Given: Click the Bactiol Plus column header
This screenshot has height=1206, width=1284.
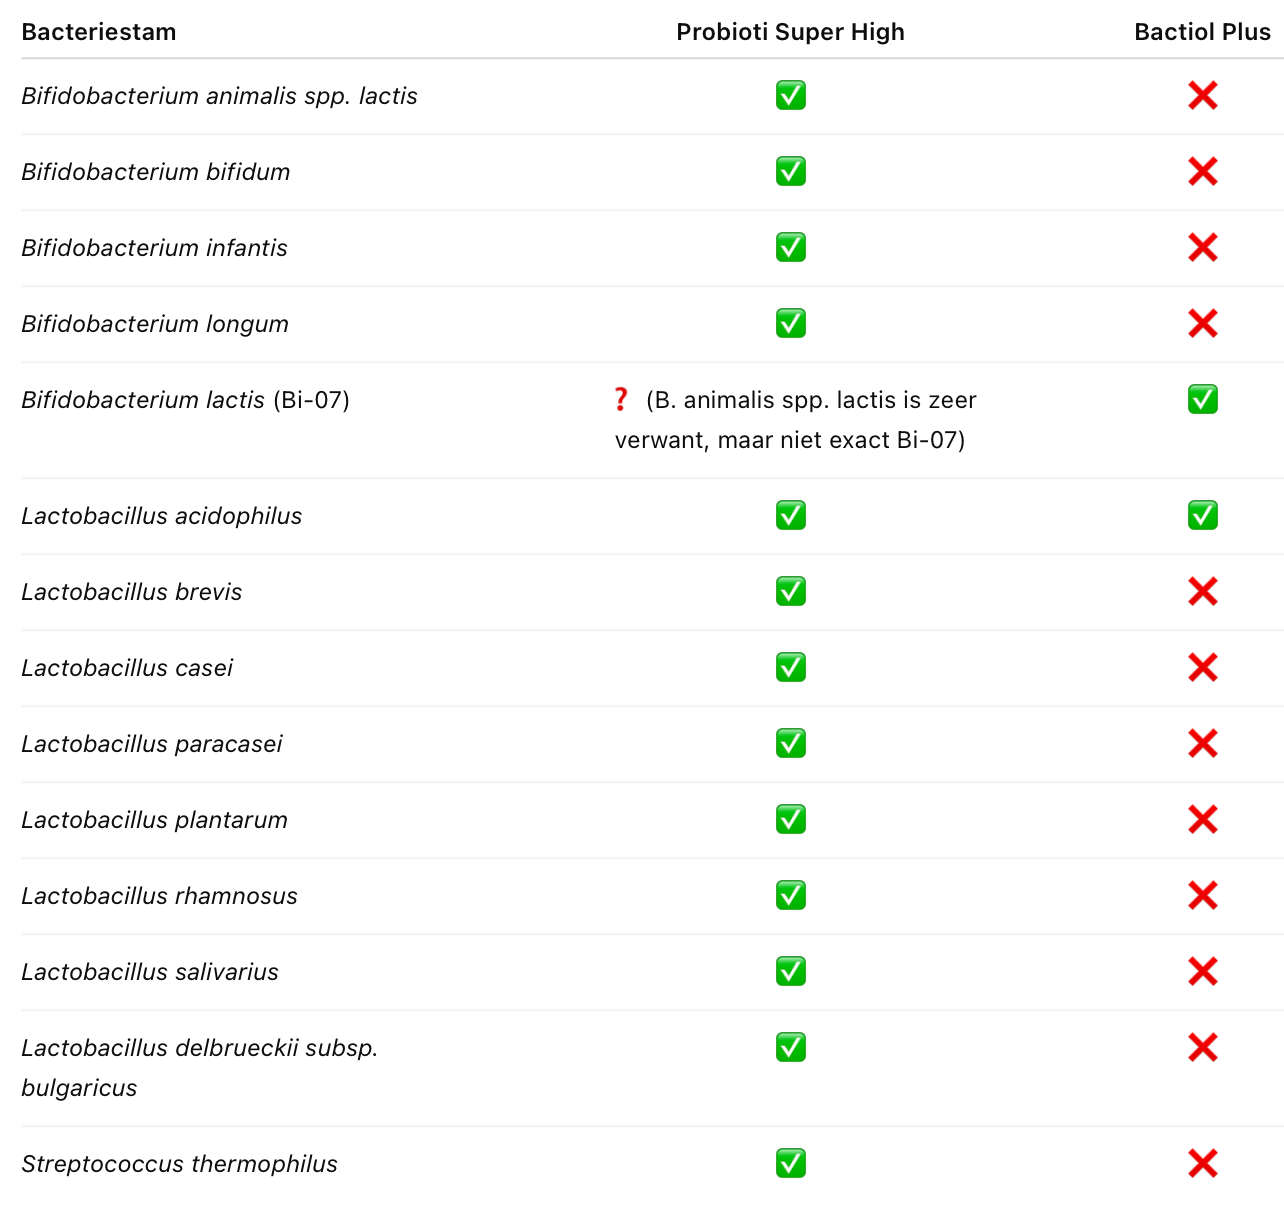Looking at the screenshot, I should 1202,32.
